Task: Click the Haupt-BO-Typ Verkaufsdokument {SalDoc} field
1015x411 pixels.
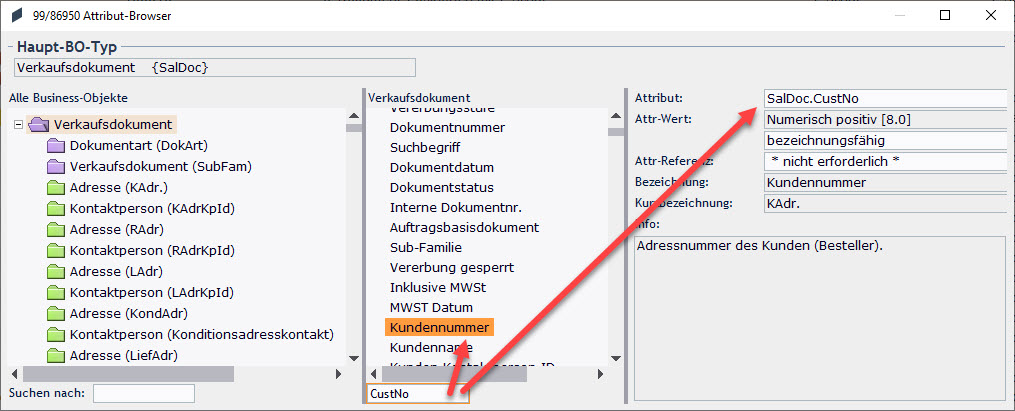Action: click(x=214, y=67)
